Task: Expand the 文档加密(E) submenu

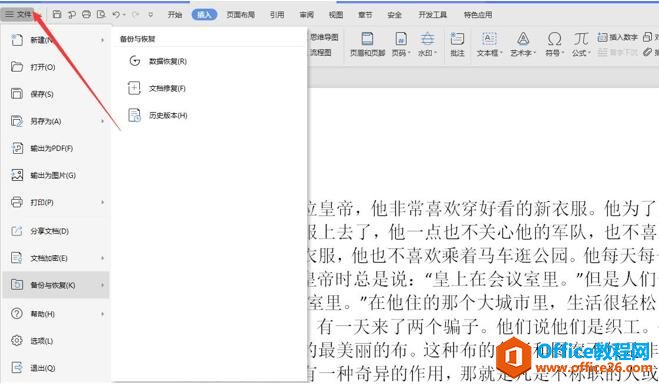Action: pos(102,258)
